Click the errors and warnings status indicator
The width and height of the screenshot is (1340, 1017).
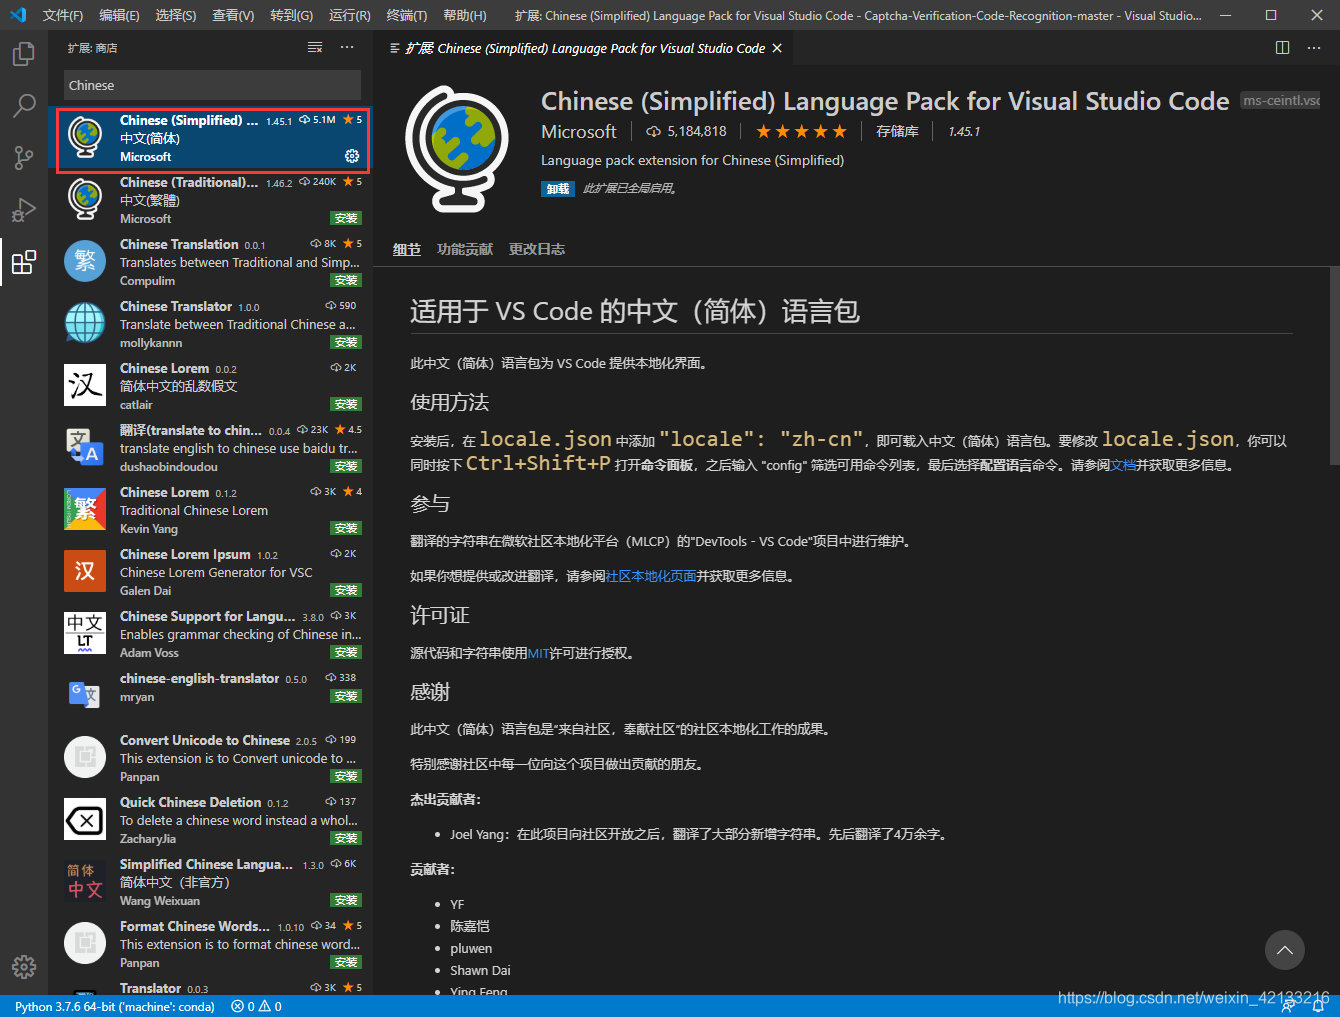[257, 1007]
